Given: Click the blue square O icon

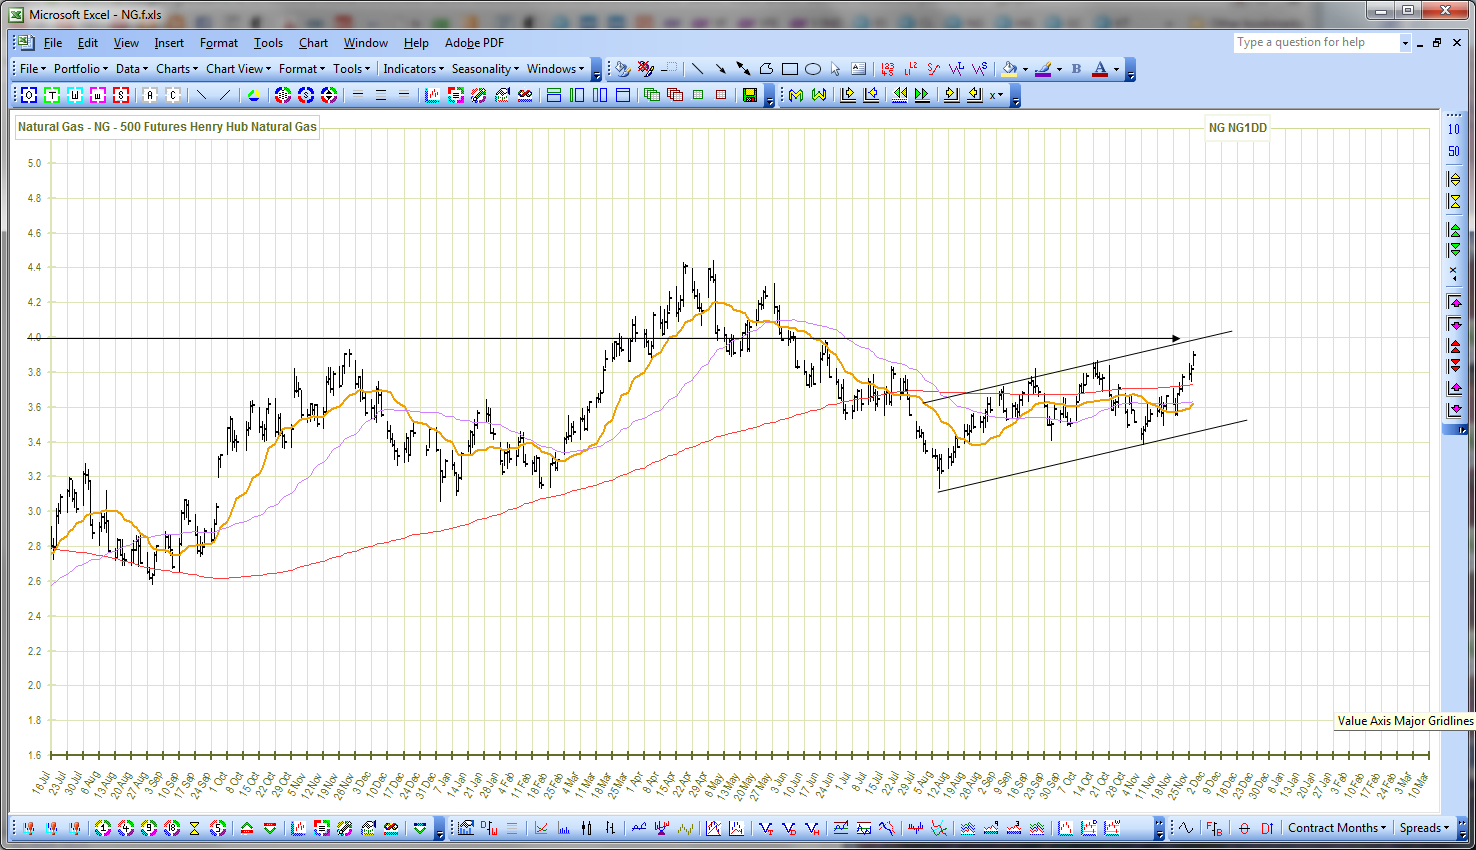Looking at the screenshot, I should 29,95.
